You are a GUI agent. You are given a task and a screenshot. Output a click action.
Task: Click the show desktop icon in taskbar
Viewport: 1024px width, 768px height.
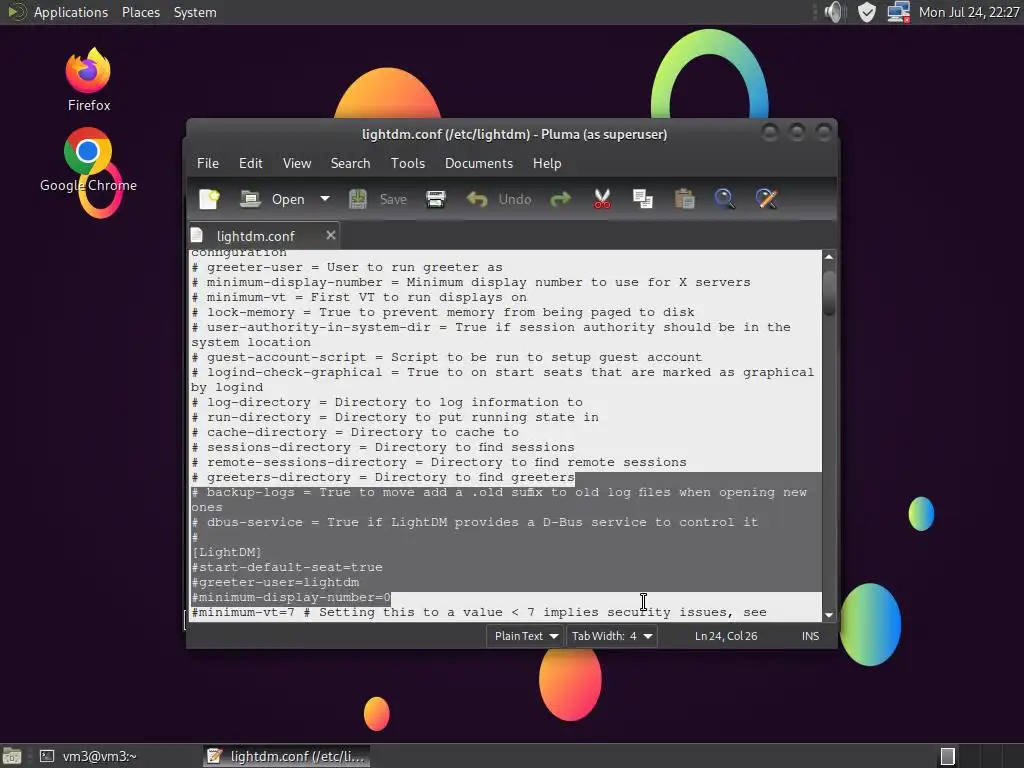(12, 756)
